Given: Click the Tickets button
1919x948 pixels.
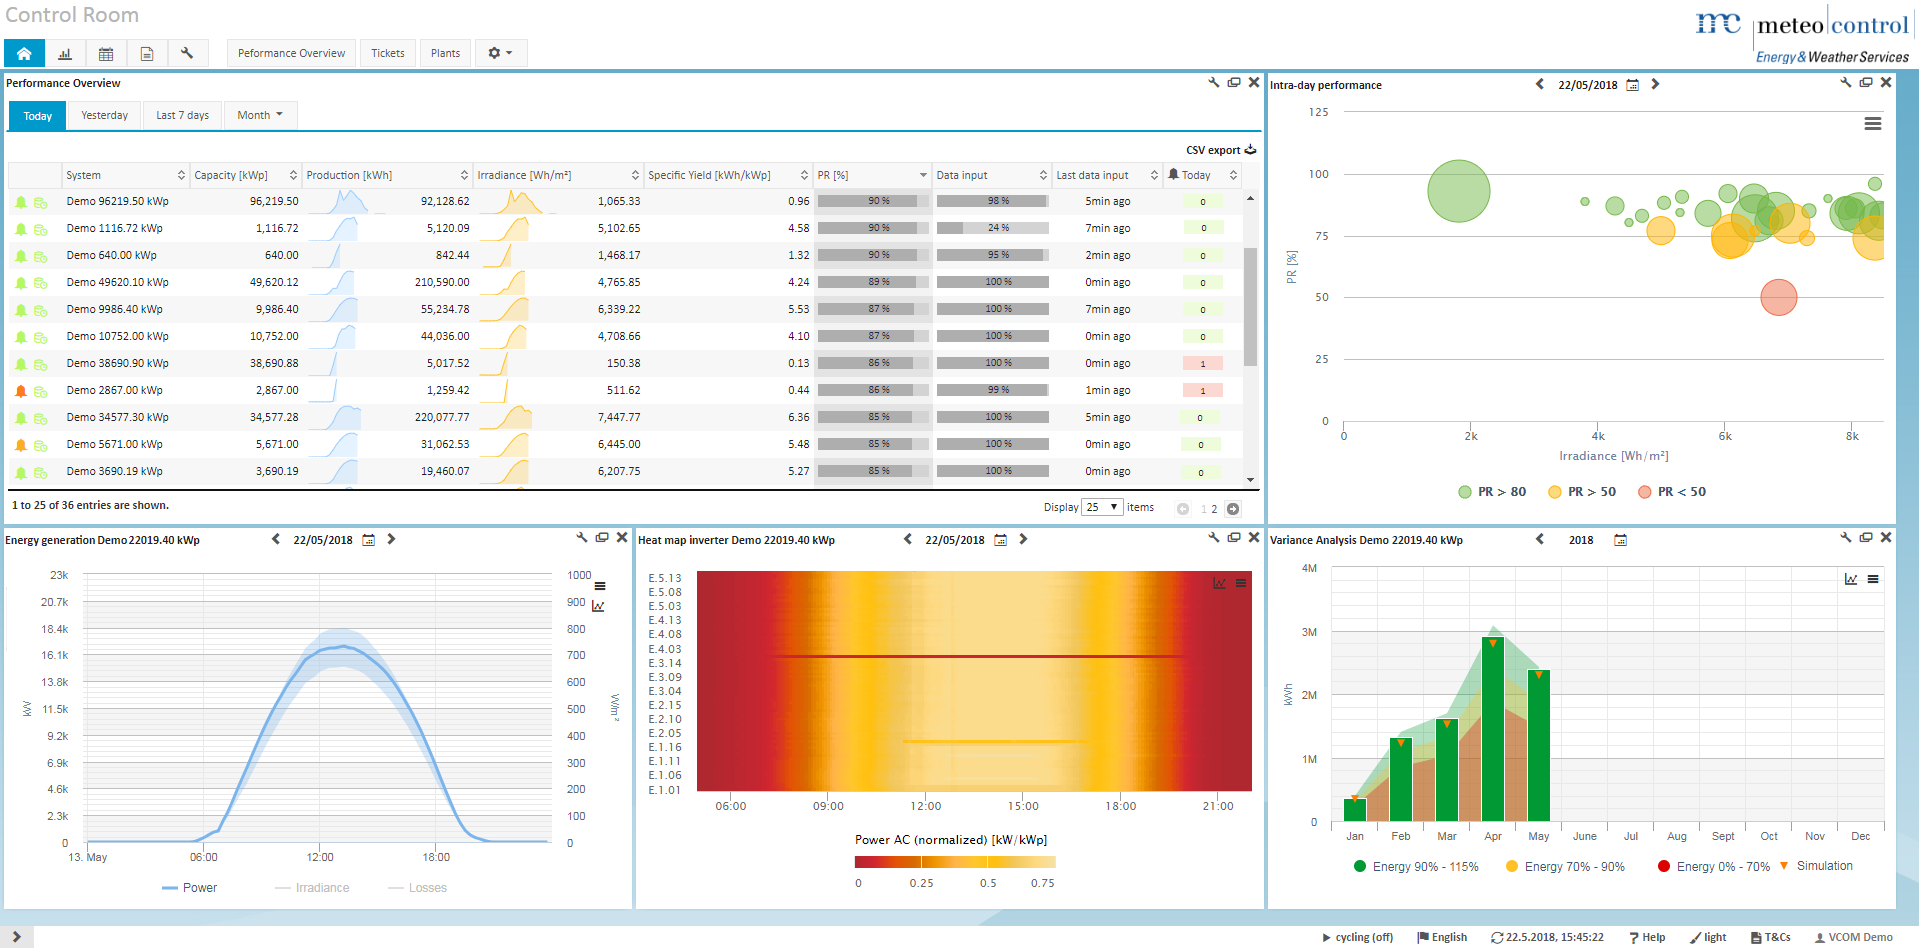Looking at the screenshot, I should (x=387, y=53).
